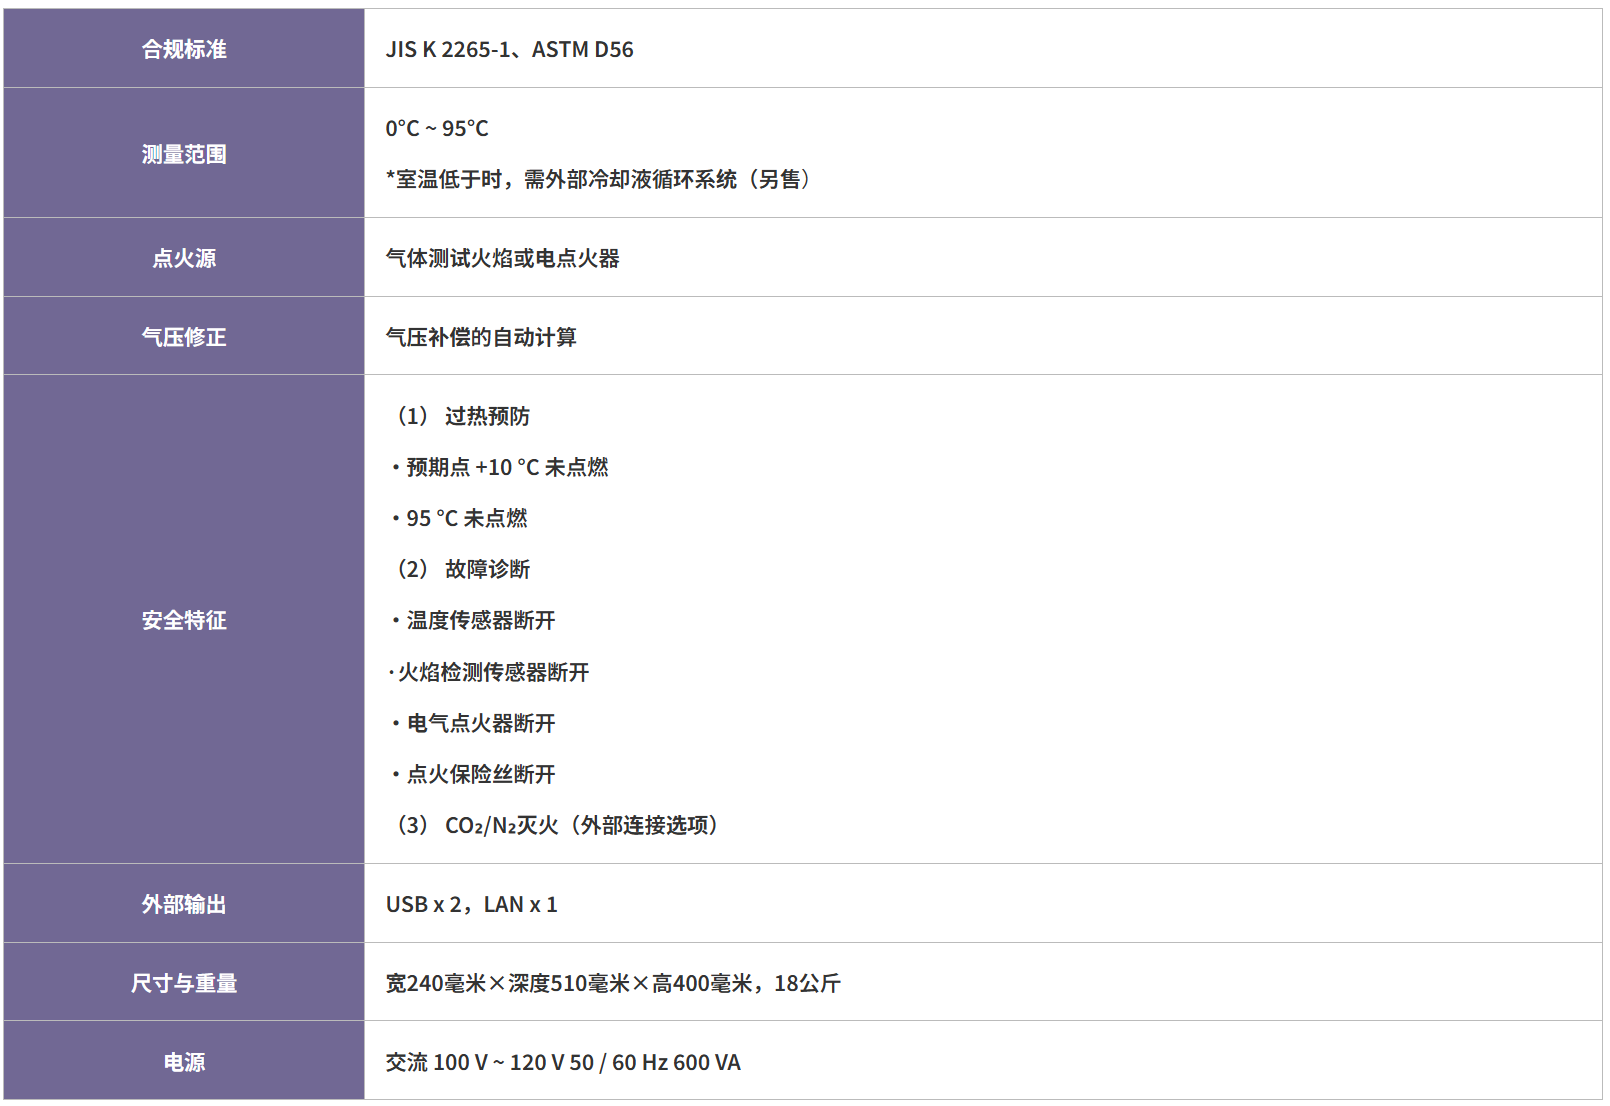Click the 合规标准 header cell
This screenshot has width=1610, height=1106.
(185, 48)
